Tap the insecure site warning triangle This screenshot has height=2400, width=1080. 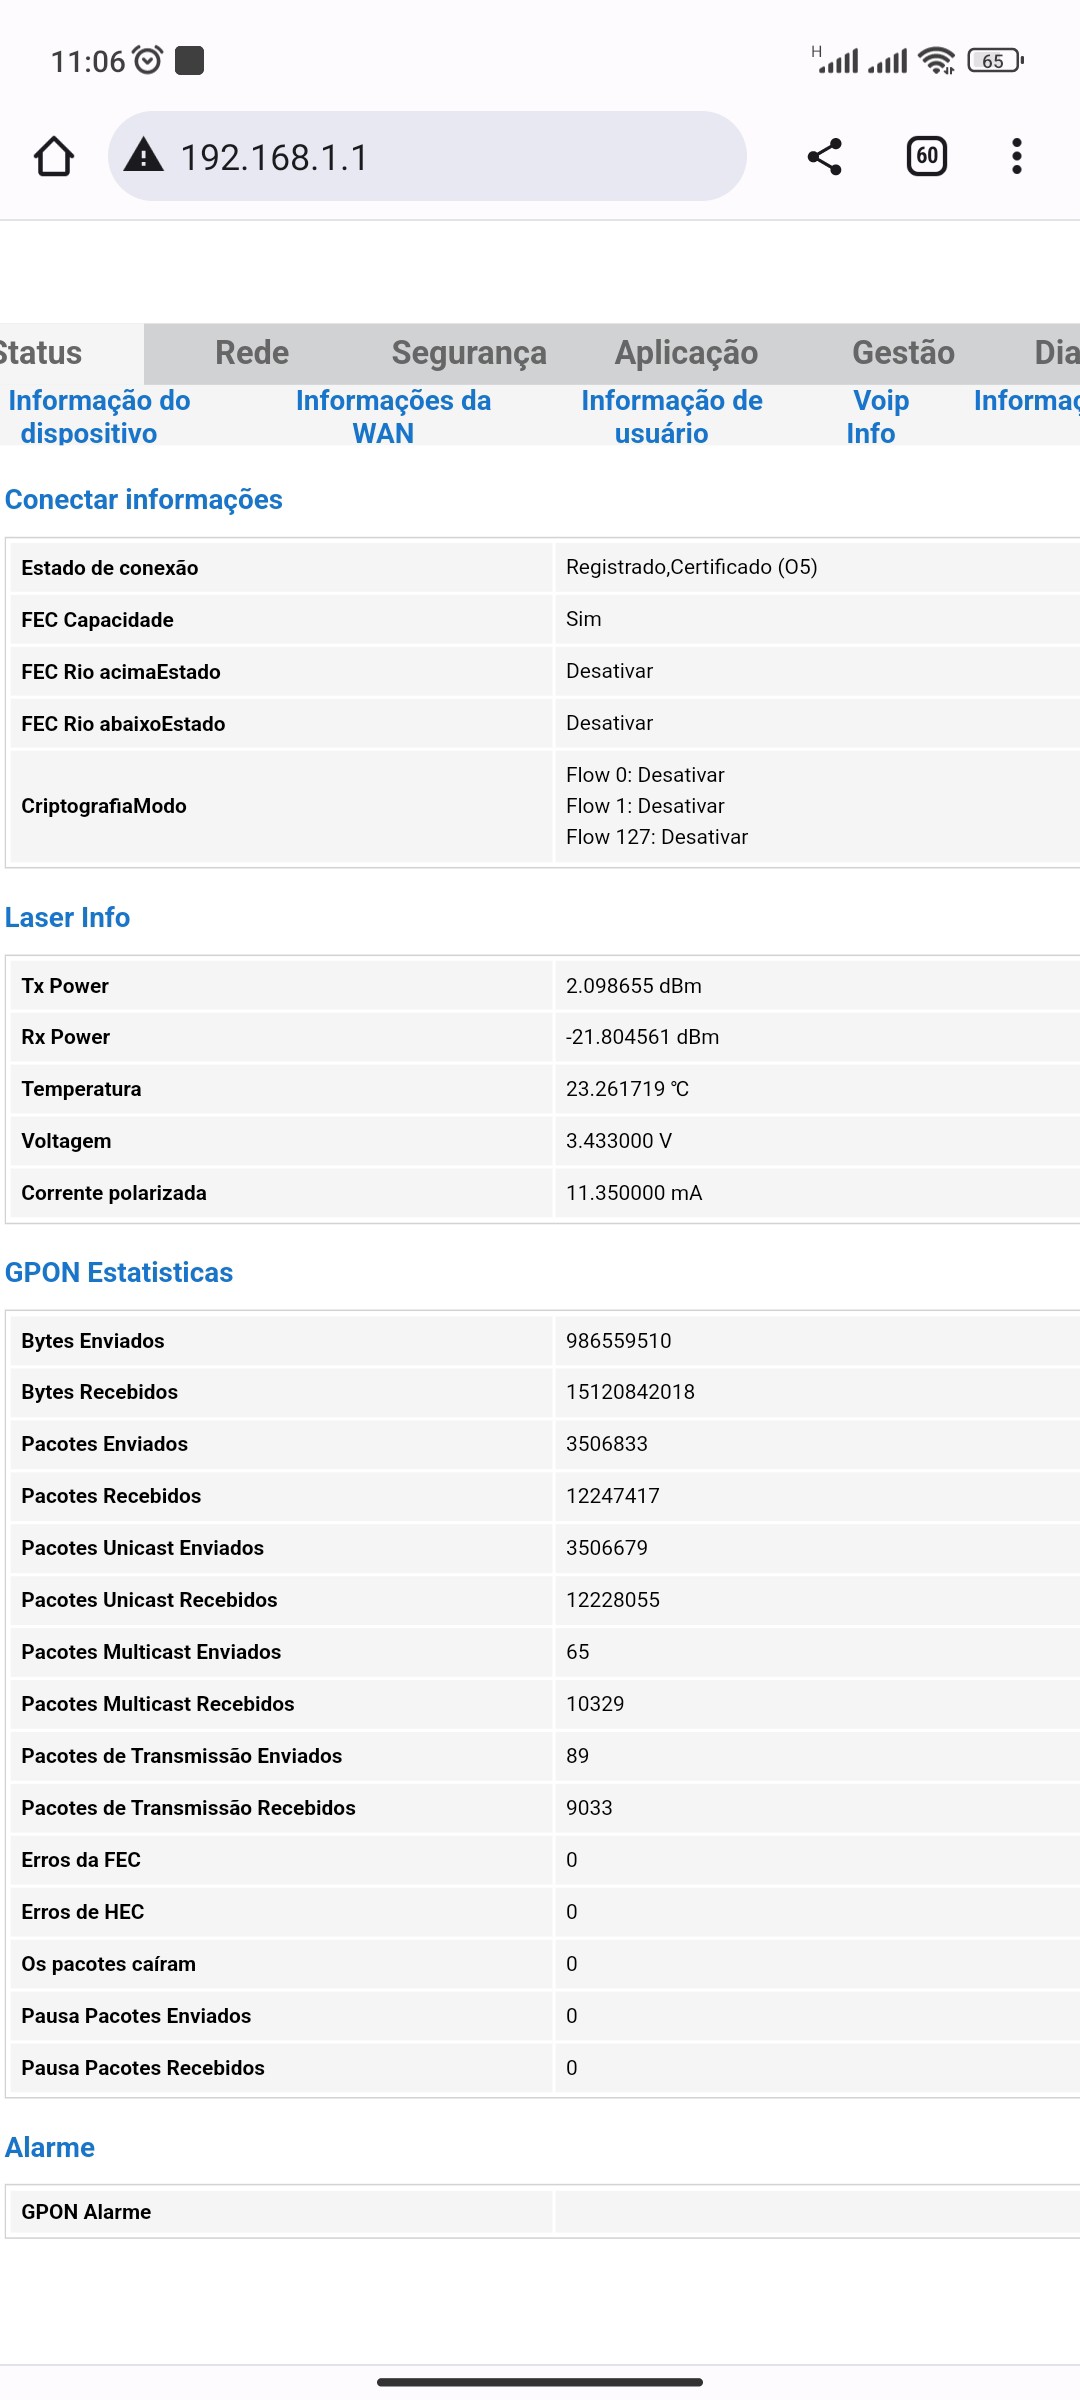point(144,156)
